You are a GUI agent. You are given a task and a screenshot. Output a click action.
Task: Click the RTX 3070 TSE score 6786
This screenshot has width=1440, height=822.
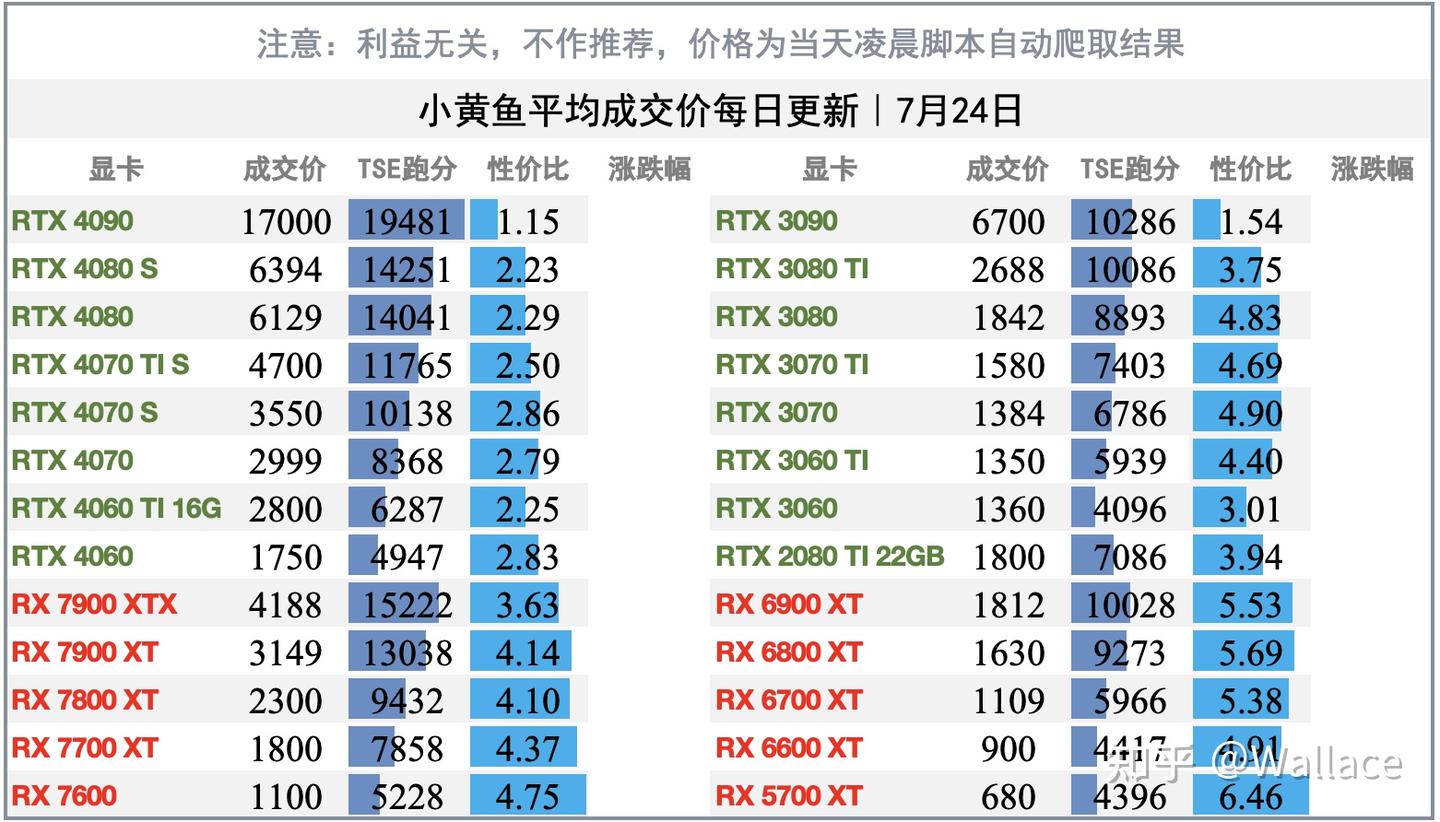click(x=1130, y=414)
